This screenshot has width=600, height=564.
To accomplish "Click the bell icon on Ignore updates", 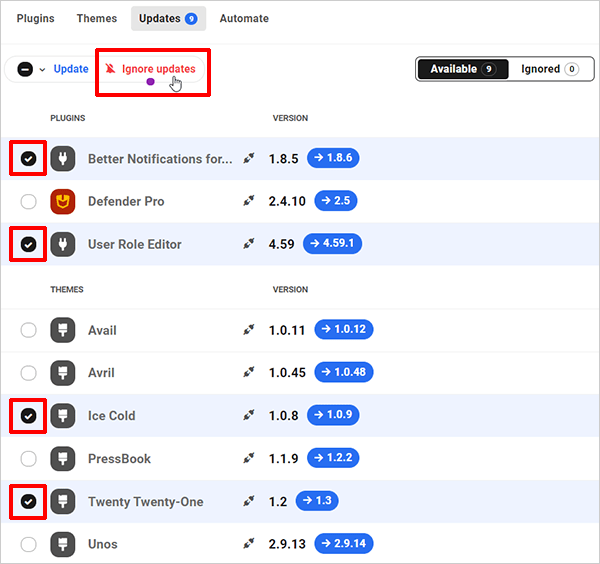I will coord(111,69).
